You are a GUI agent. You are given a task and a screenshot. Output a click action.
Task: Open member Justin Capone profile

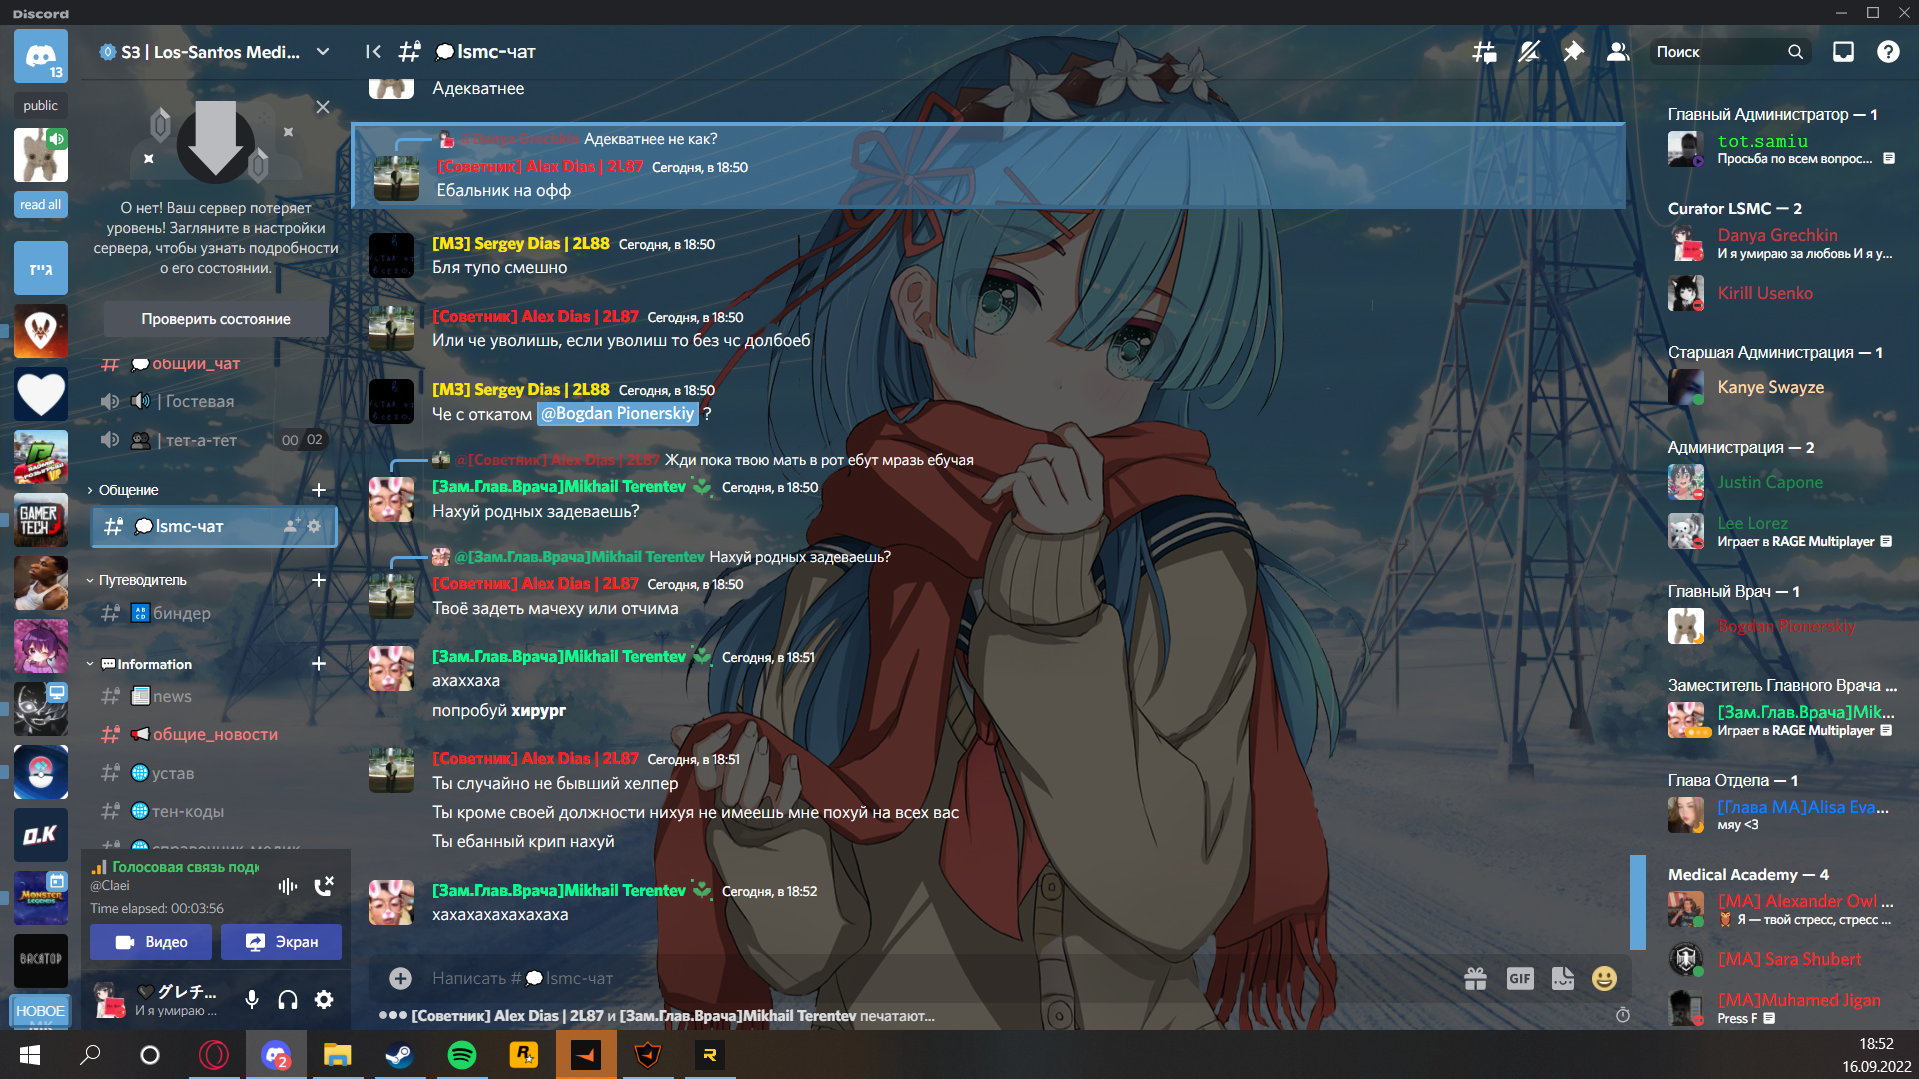pyautogui.click(x=1780, y=482)
